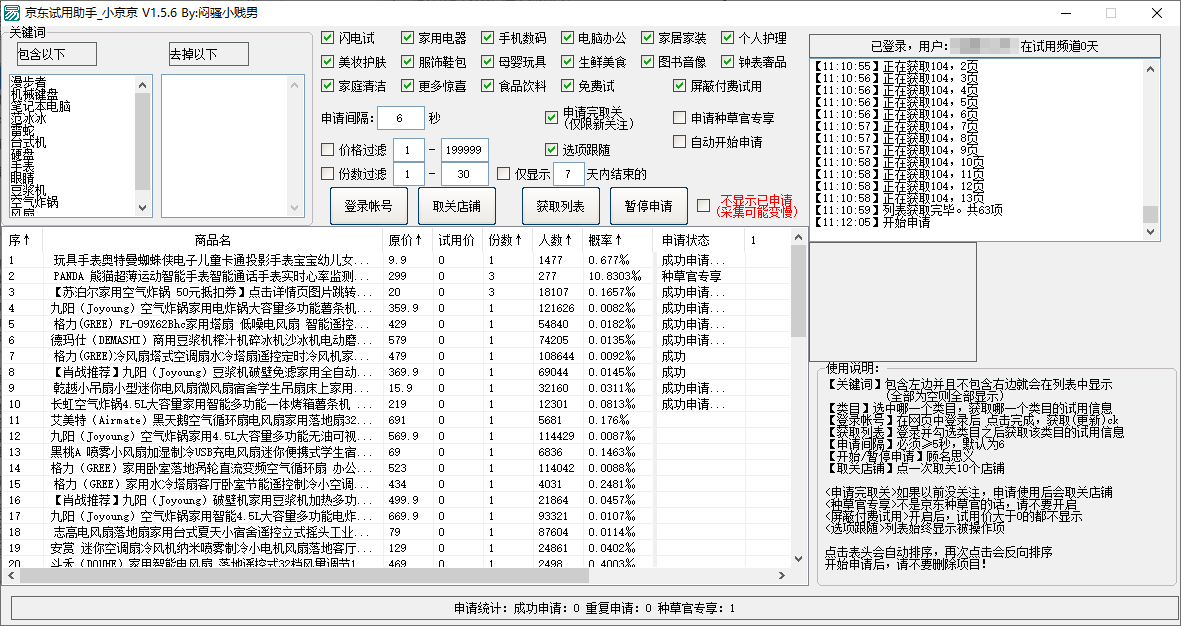Enable 申请种草官专享

pos(678,116)
